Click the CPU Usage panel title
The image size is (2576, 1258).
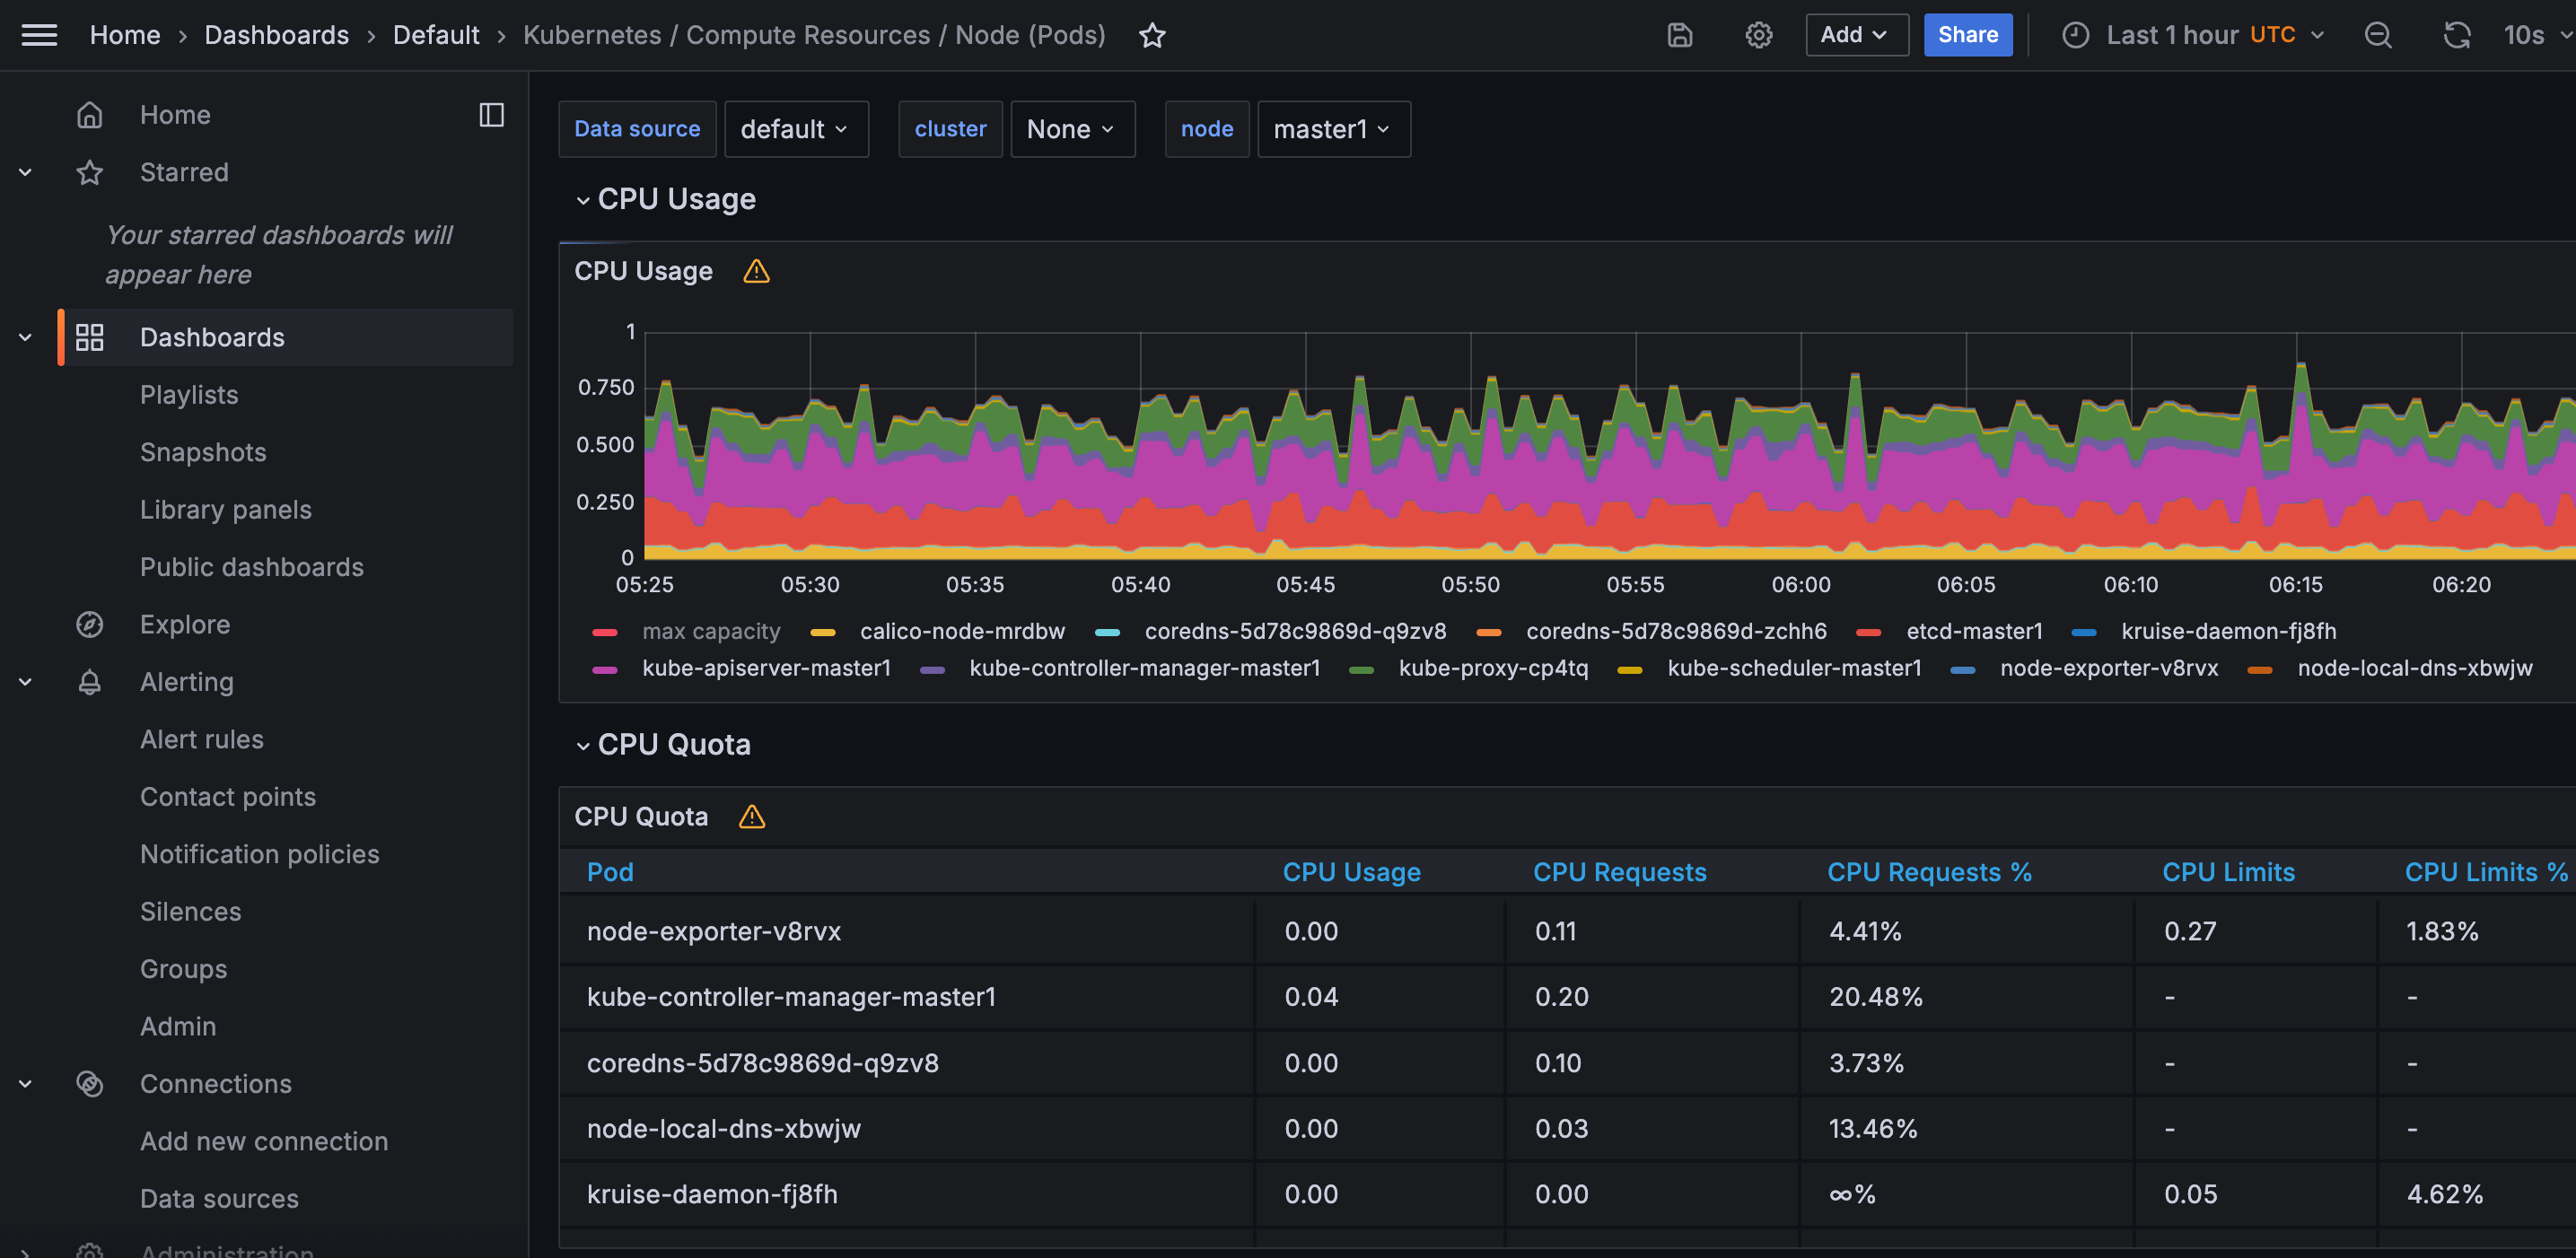click(643, 271)
